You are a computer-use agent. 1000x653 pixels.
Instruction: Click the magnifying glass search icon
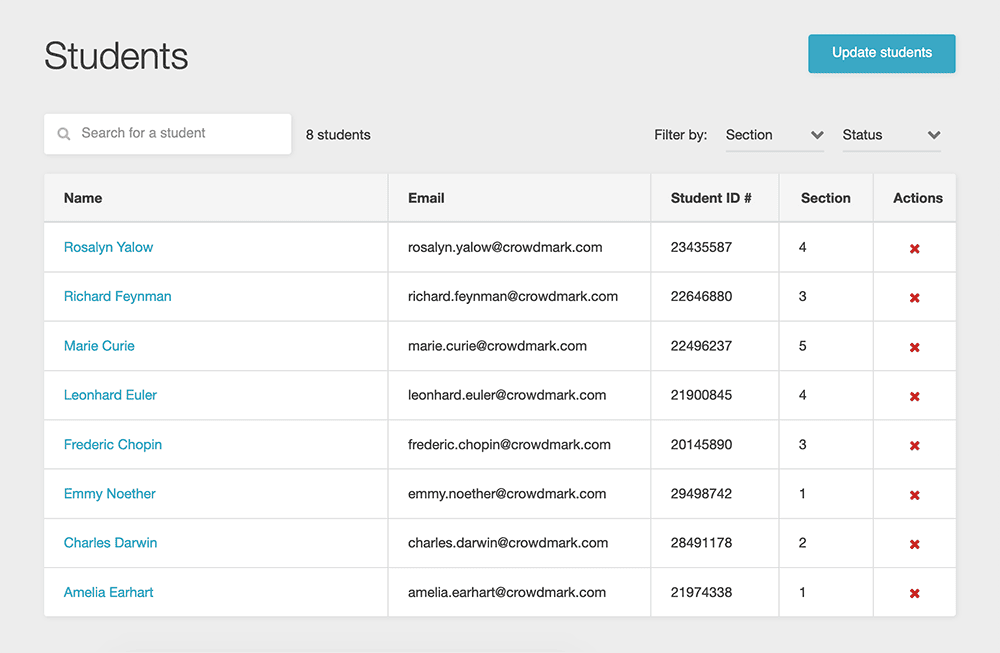point(64,134)
